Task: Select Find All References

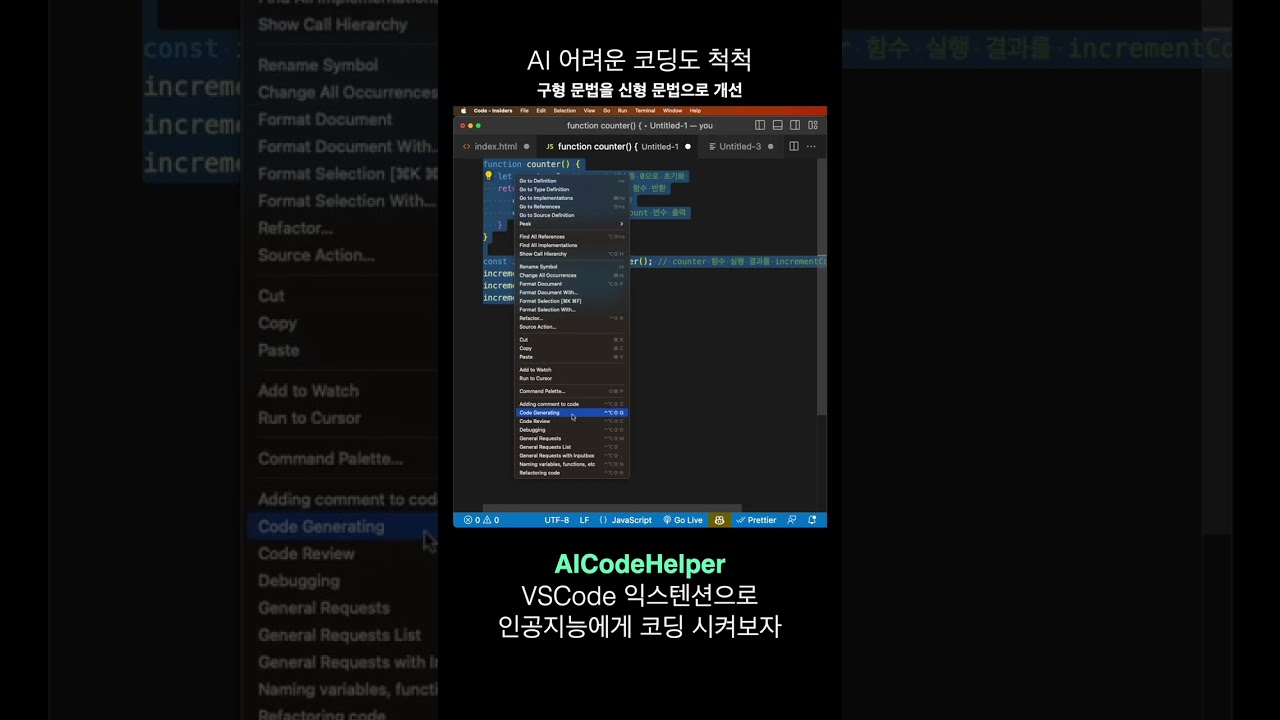Action: (x=571, y=237)
